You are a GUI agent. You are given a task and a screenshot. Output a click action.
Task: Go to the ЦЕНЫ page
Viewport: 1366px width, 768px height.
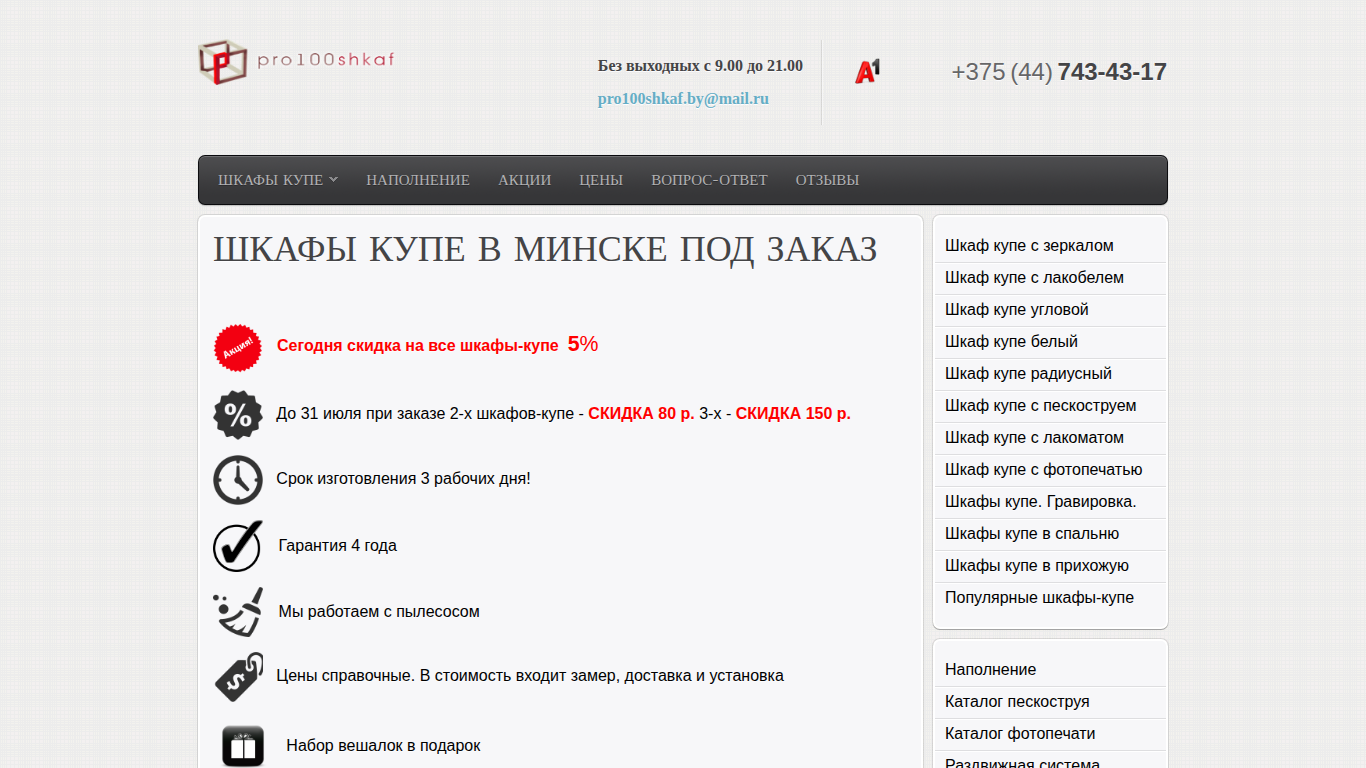click(x=601, y=180)
